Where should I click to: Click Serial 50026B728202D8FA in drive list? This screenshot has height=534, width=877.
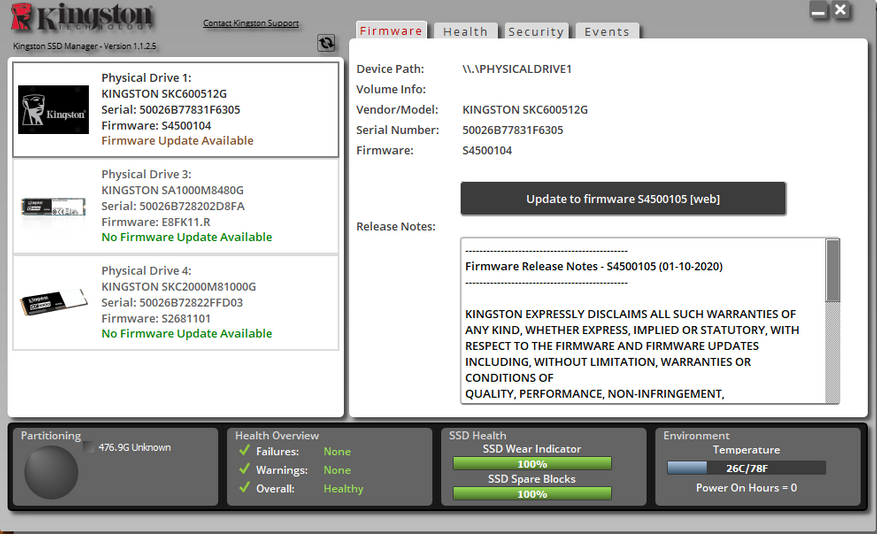[173, 206]
